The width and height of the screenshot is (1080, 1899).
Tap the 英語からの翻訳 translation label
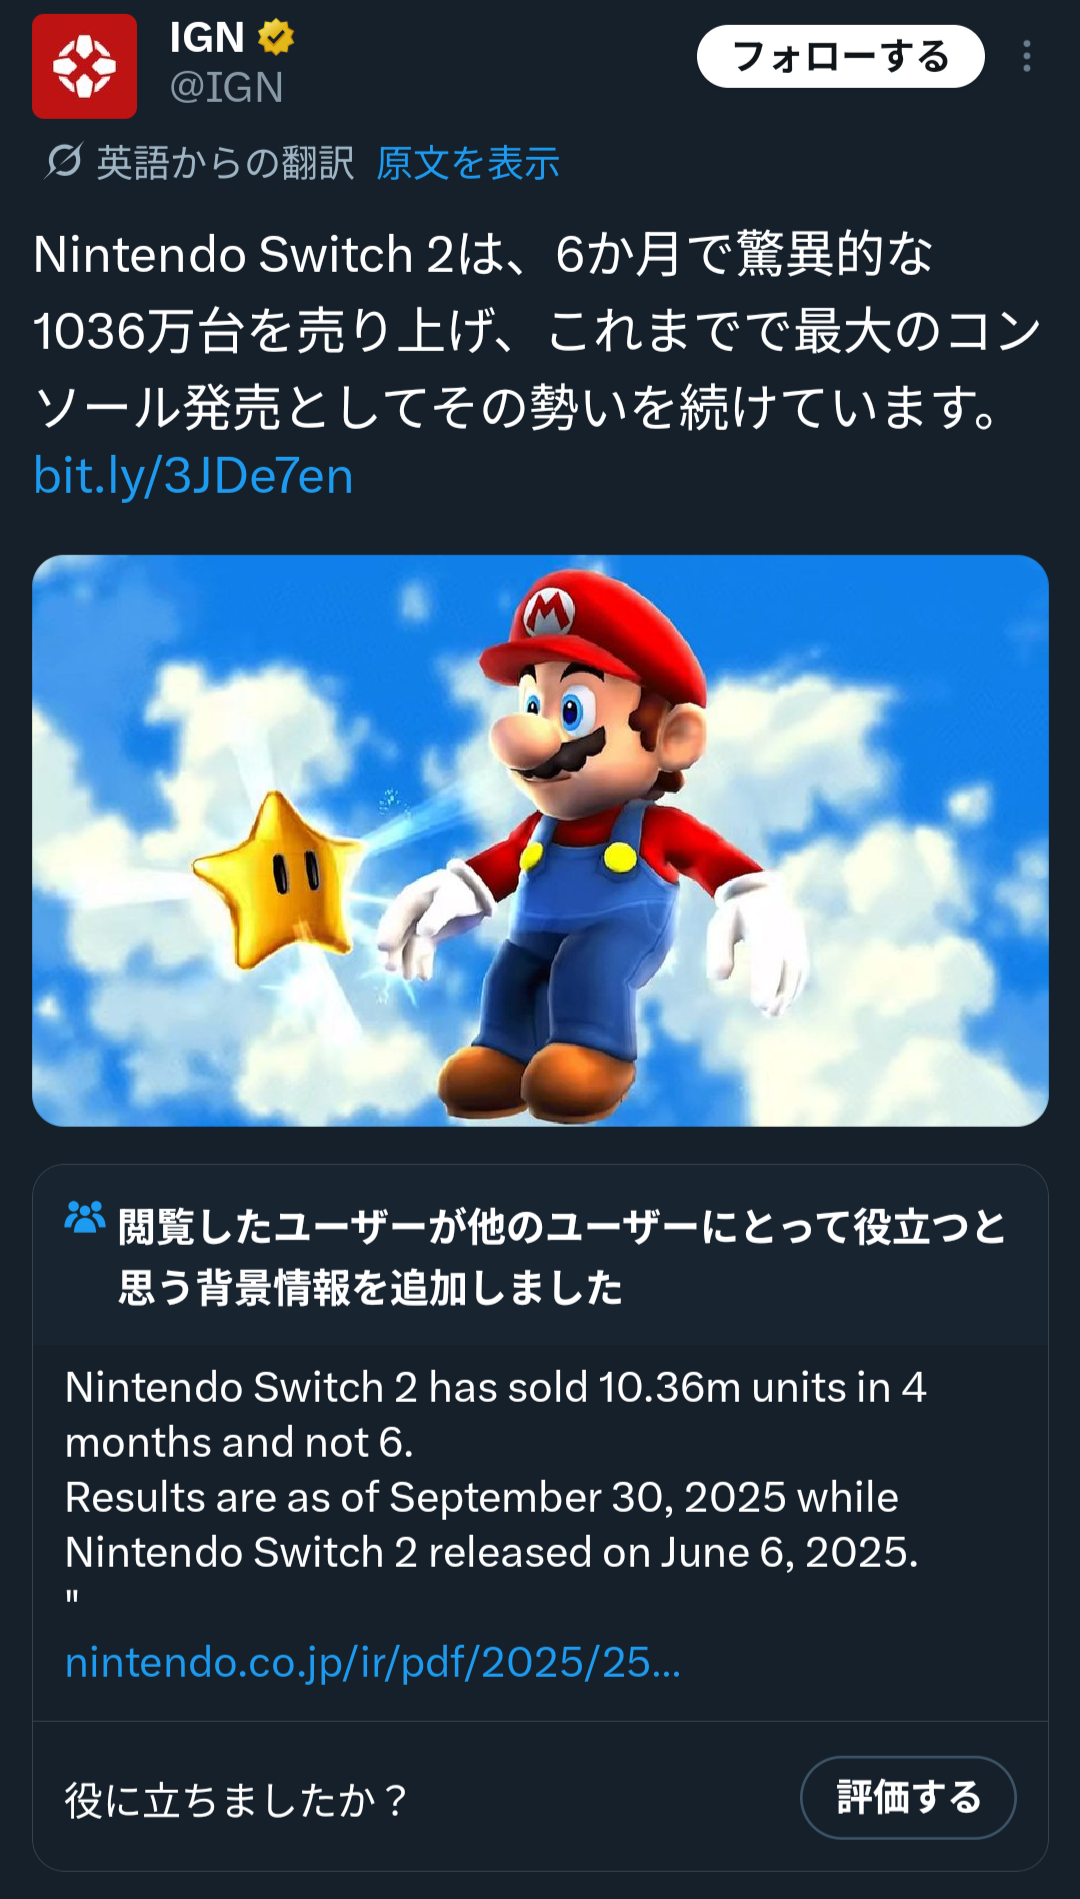click(225, 163)
